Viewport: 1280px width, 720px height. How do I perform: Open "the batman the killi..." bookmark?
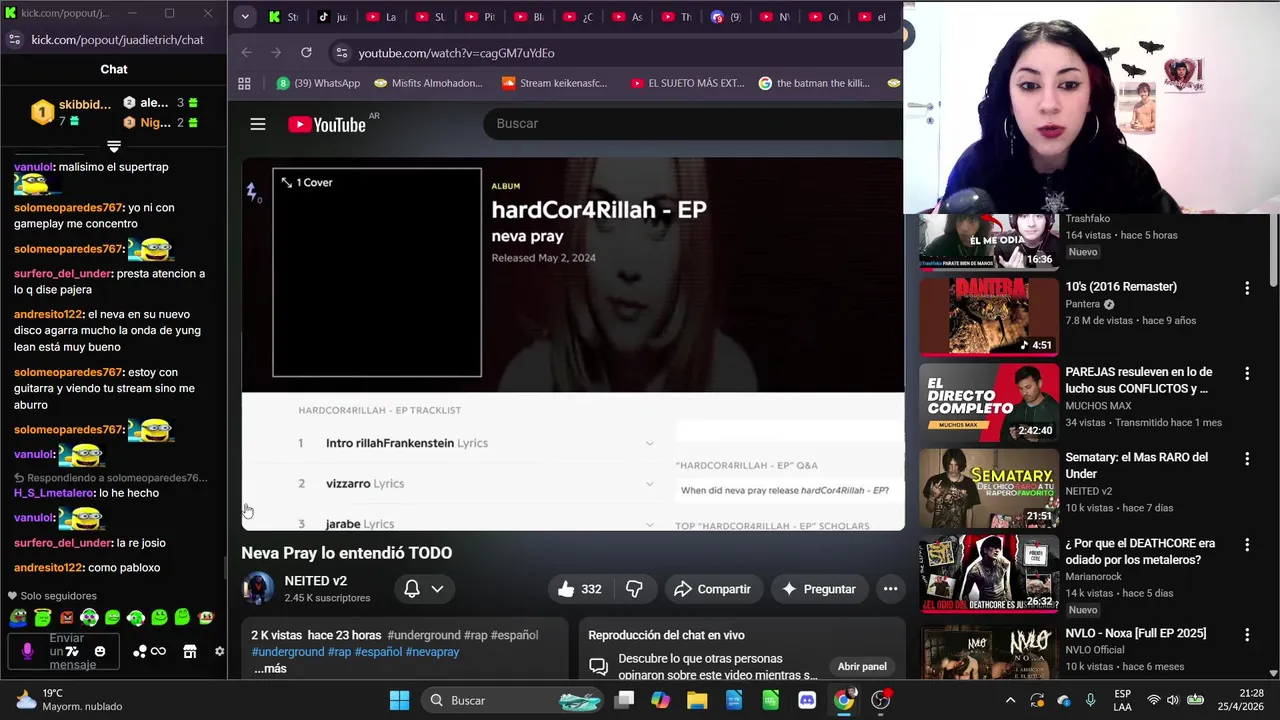tap(815, 83)
